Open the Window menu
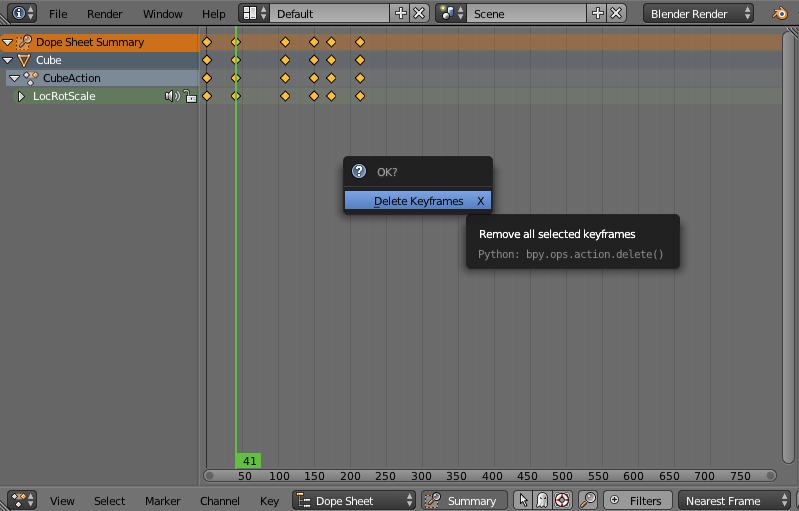 [x=163, y=14]
